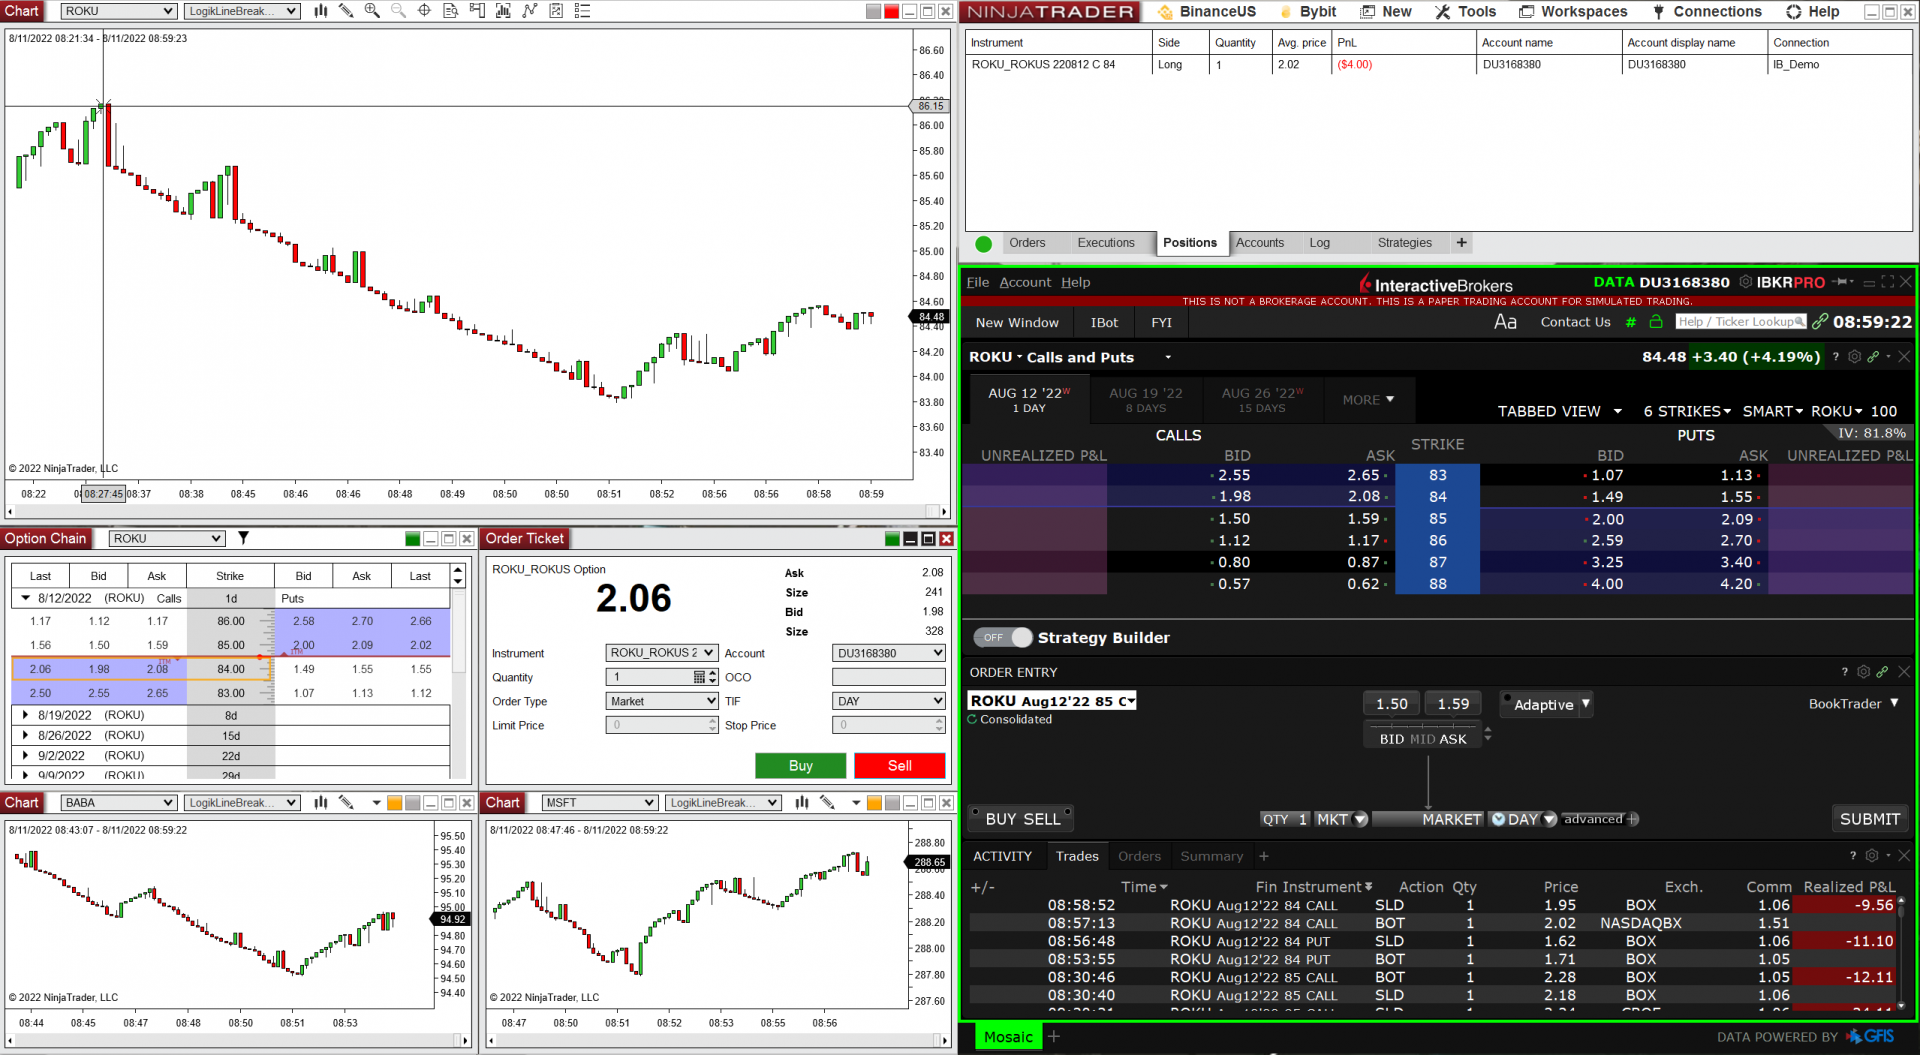Viewport: 1920px width, 1055px height.
Task: Turn on the Strategy Builder switch
Action: 1004,637
